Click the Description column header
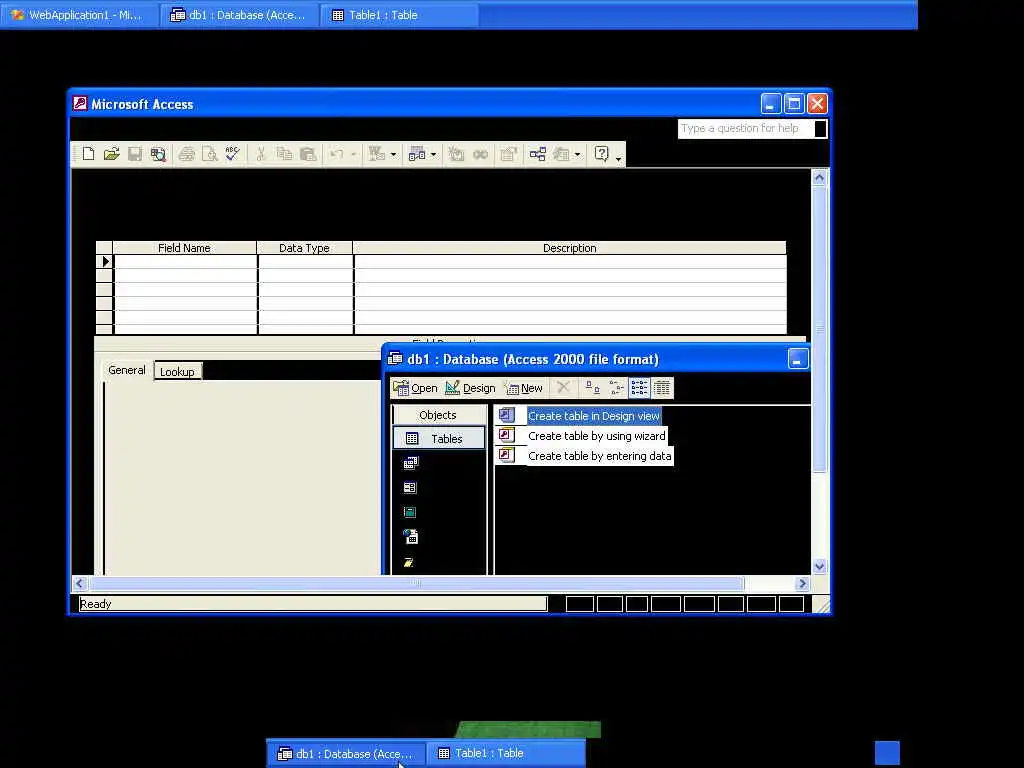This screenshot has height=768, width=1024. [569, 248]
